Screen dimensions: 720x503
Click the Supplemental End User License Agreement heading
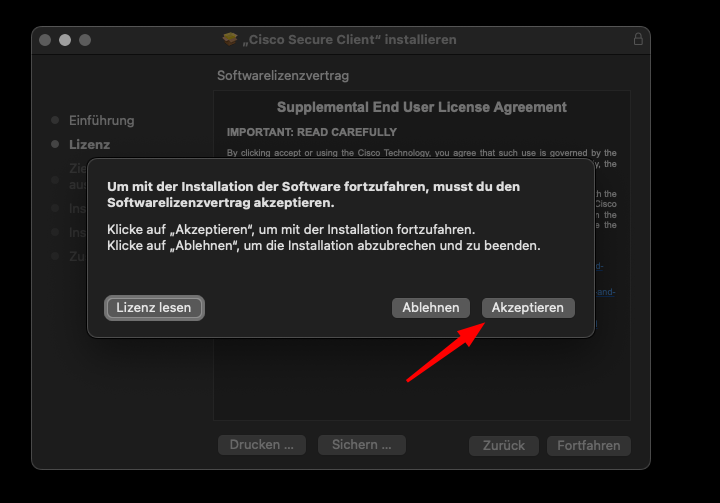421,107
